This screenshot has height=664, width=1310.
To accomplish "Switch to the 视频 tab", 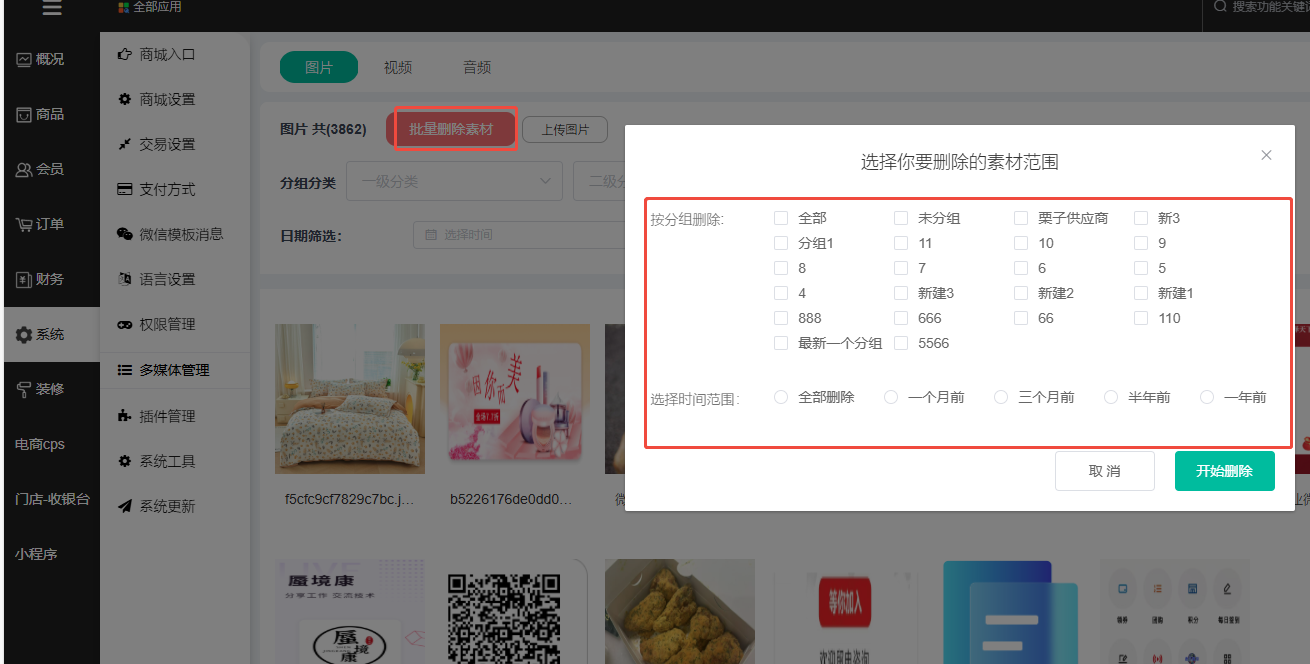I will (x=397, y=67).
